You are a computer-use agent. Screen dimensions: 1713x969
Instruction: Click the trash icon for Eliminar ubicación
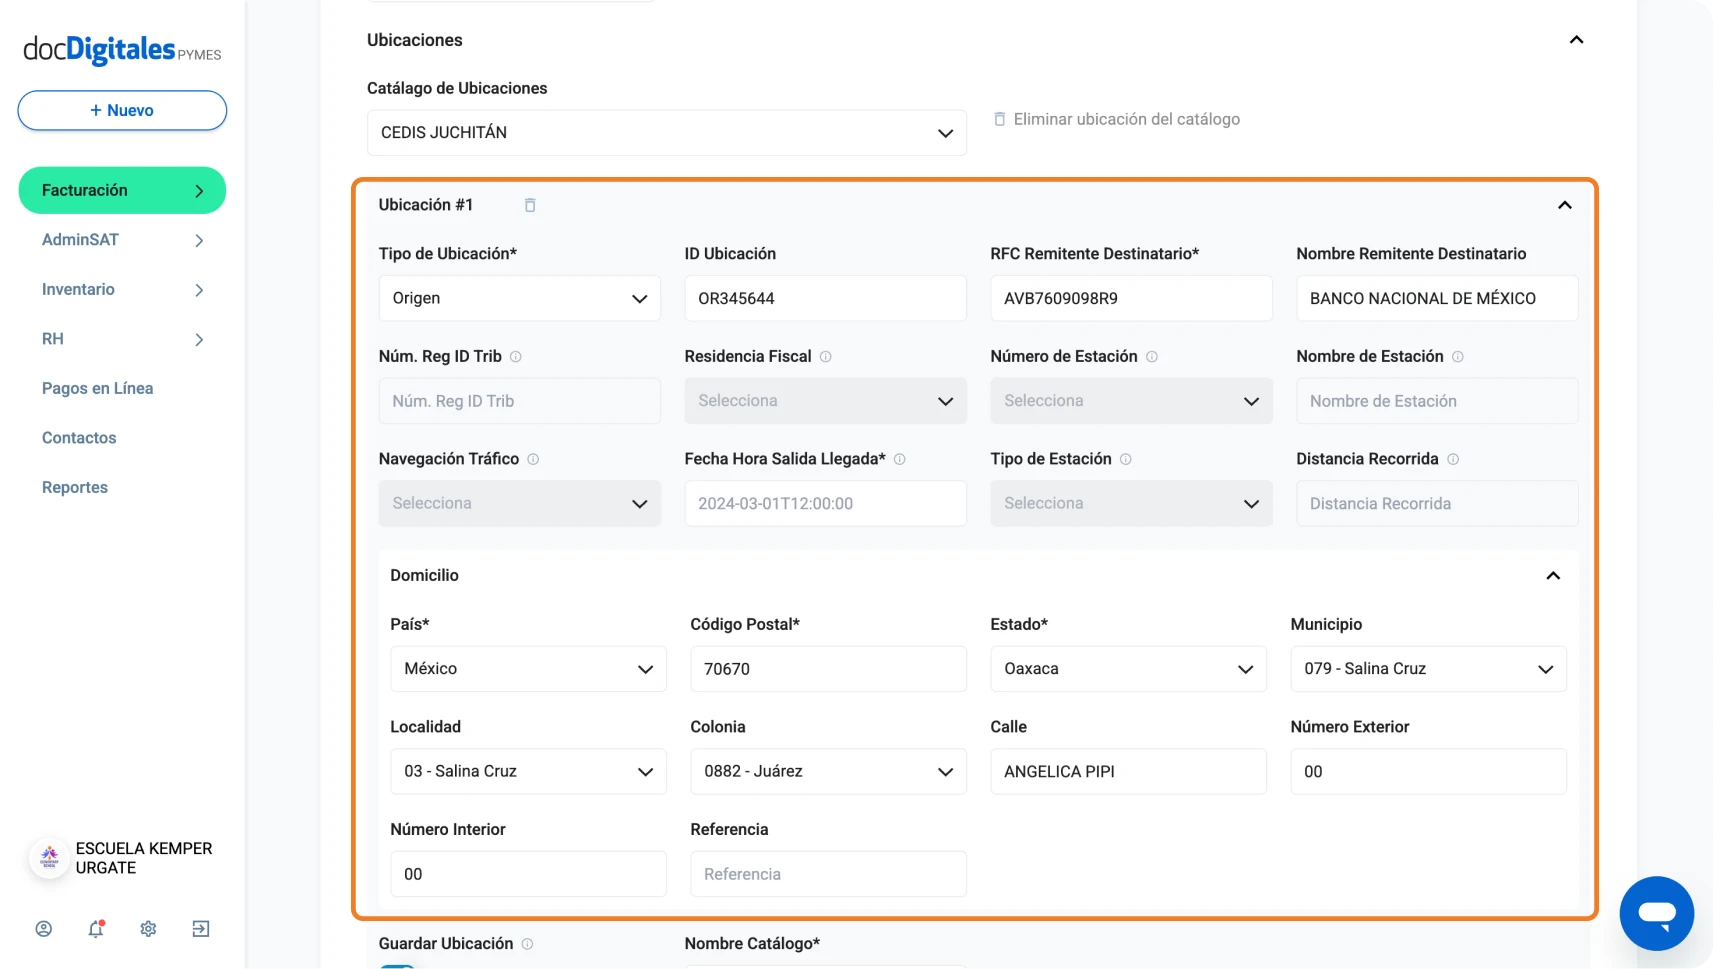(999, 119)
